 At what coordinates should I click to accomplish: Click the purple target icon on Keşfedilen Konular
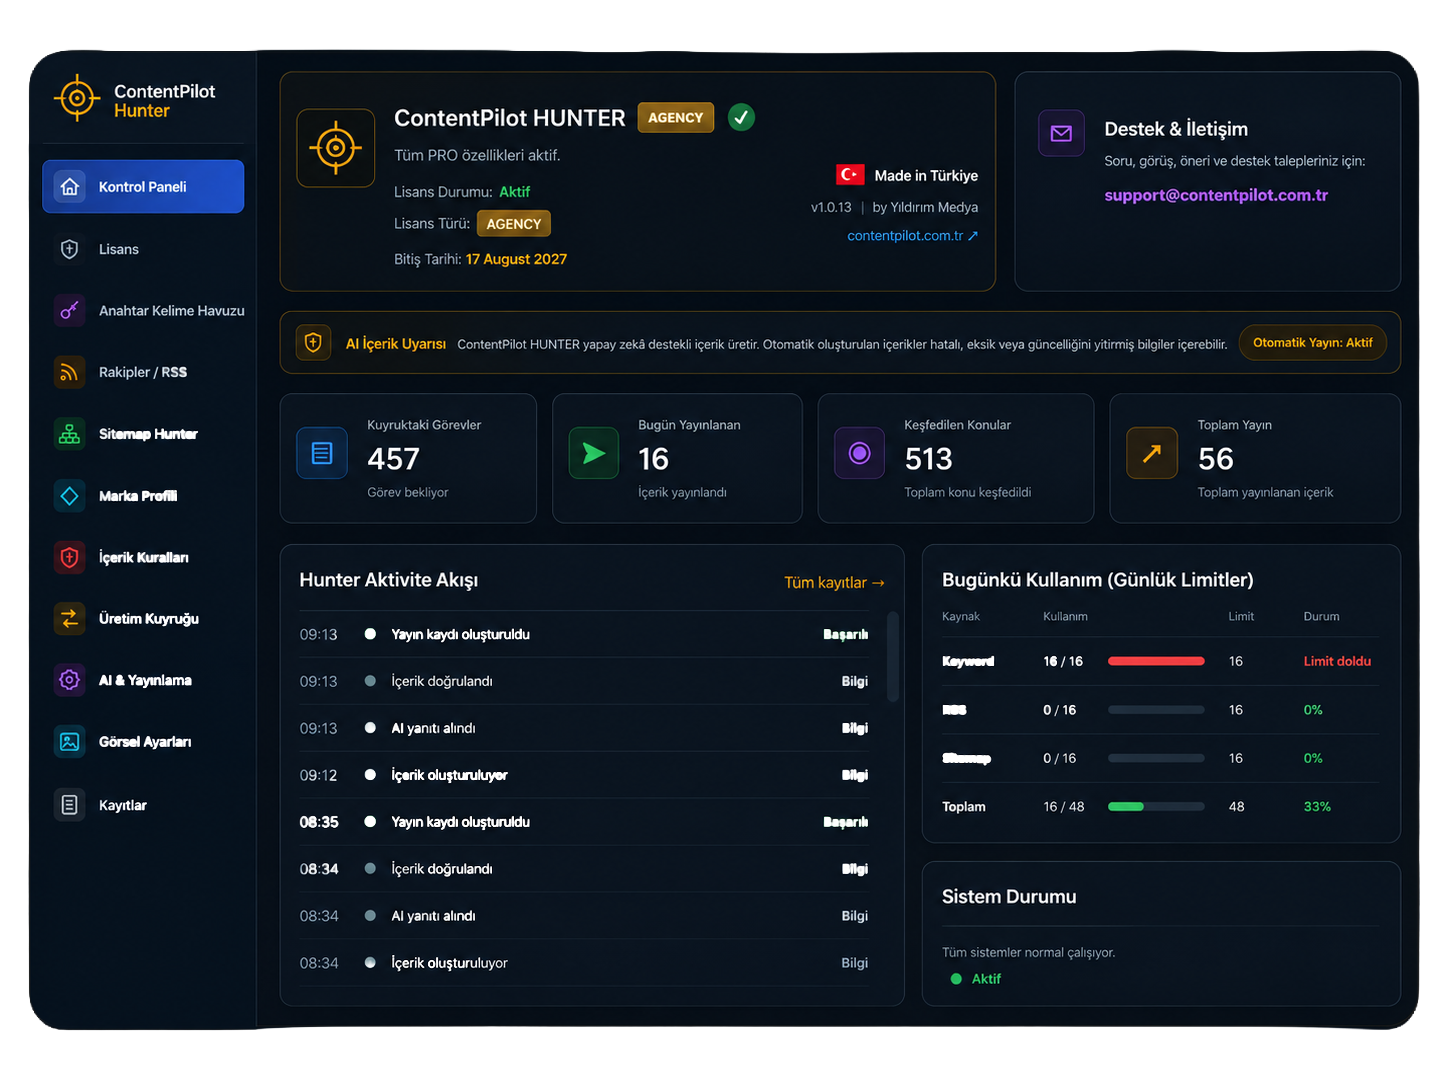pos(860,453)
